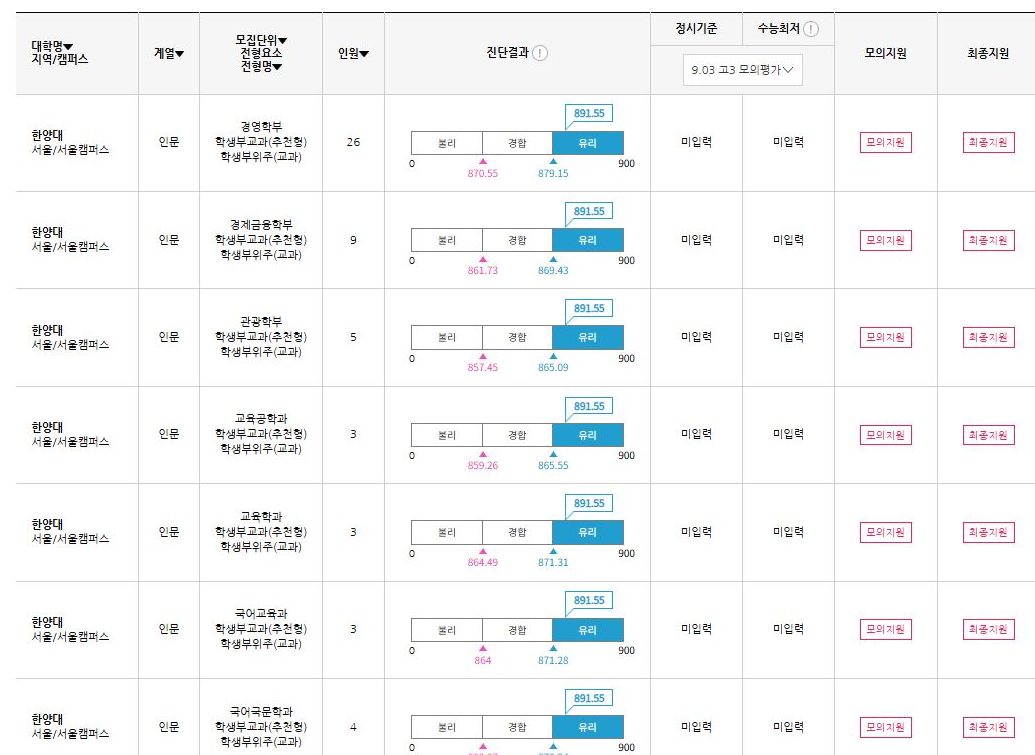Click the blue 865.09 marker for 관광학부
The width and height of the screenshot is (1035, 755).
[553, 356]
